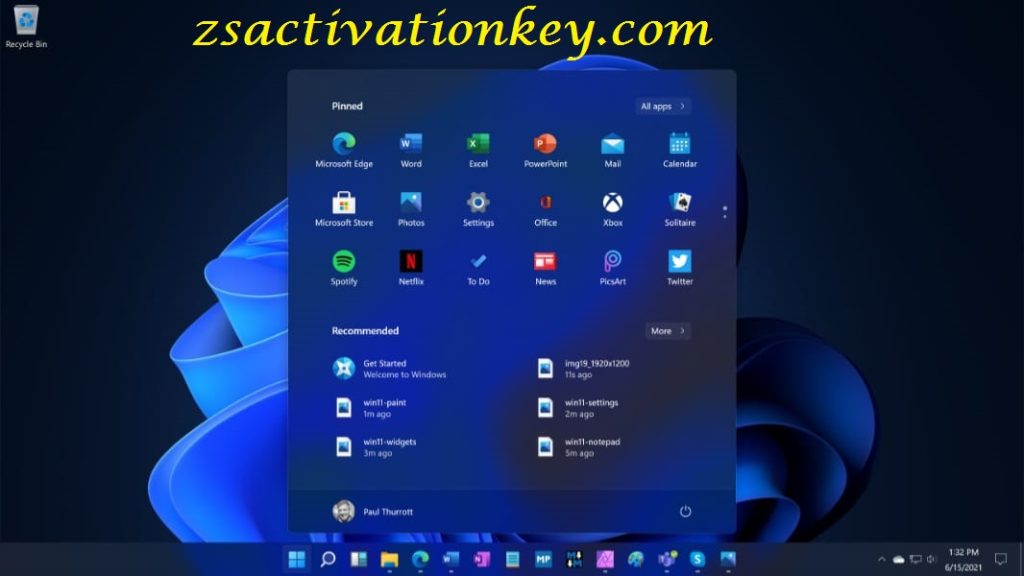Open the Recycle Bin on desktop
Viewport: 1024px width, 576px height.
click(26, 26)
